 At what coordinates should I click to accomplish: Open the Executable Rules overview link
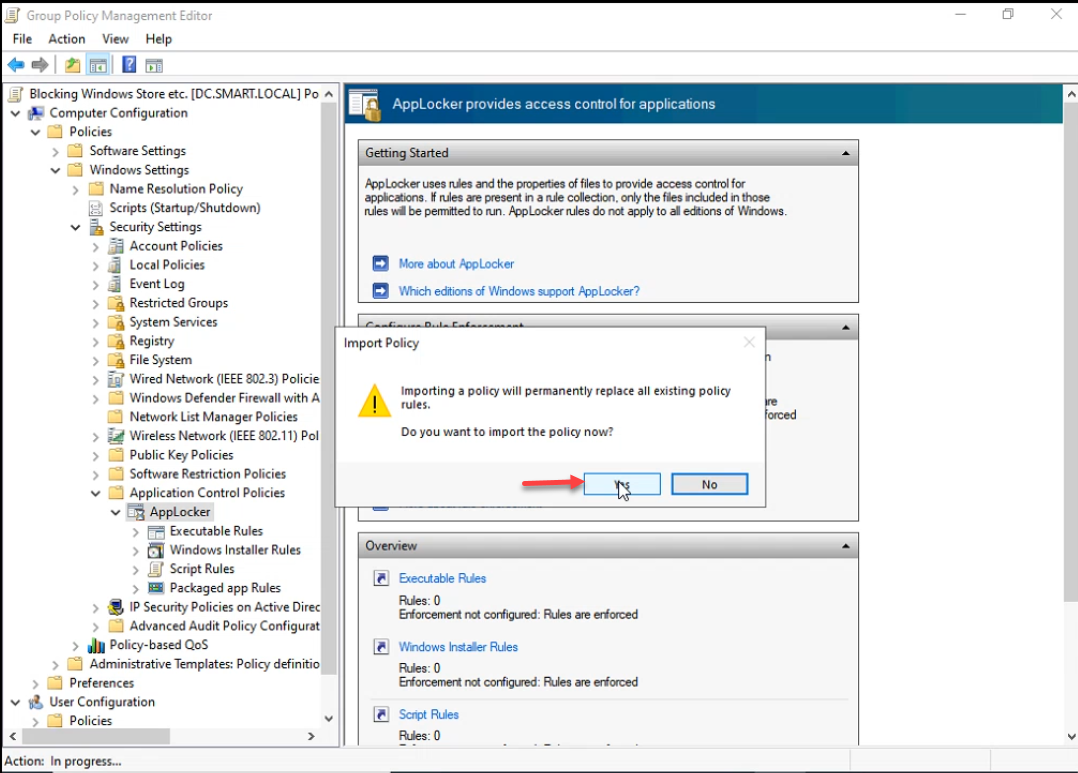pos(442,578)
